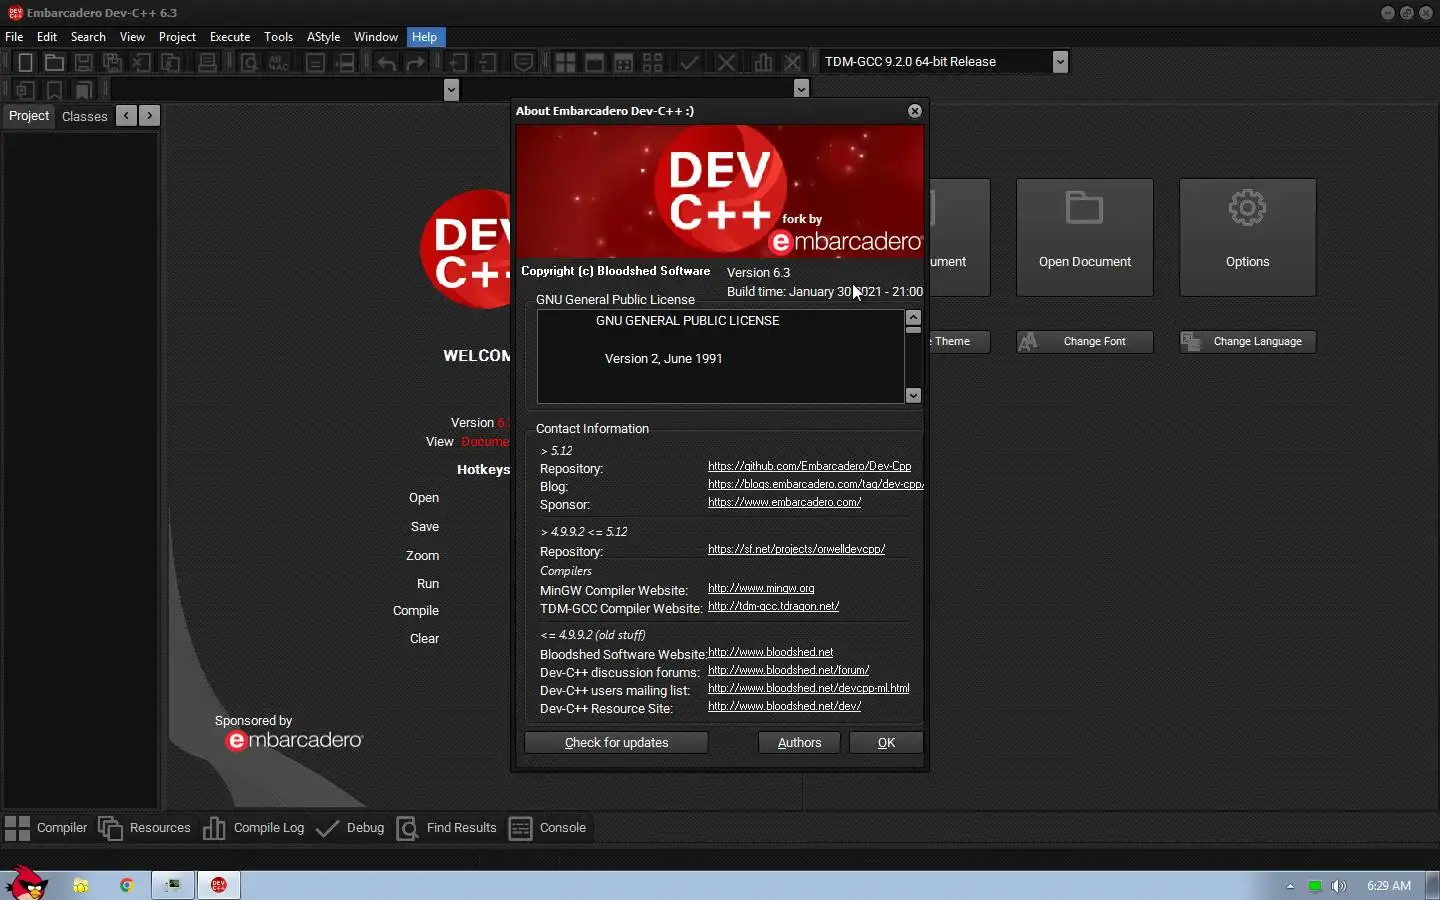
Task: Click the New file toolbar icon
Action: 25,62
